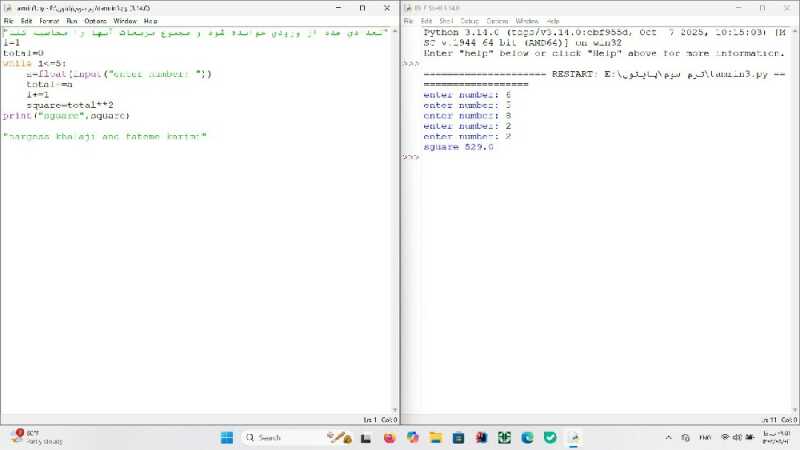Open the Shell menu in IDLE Shell
This screenshot has height=450, width=800.
click(444, 21)
